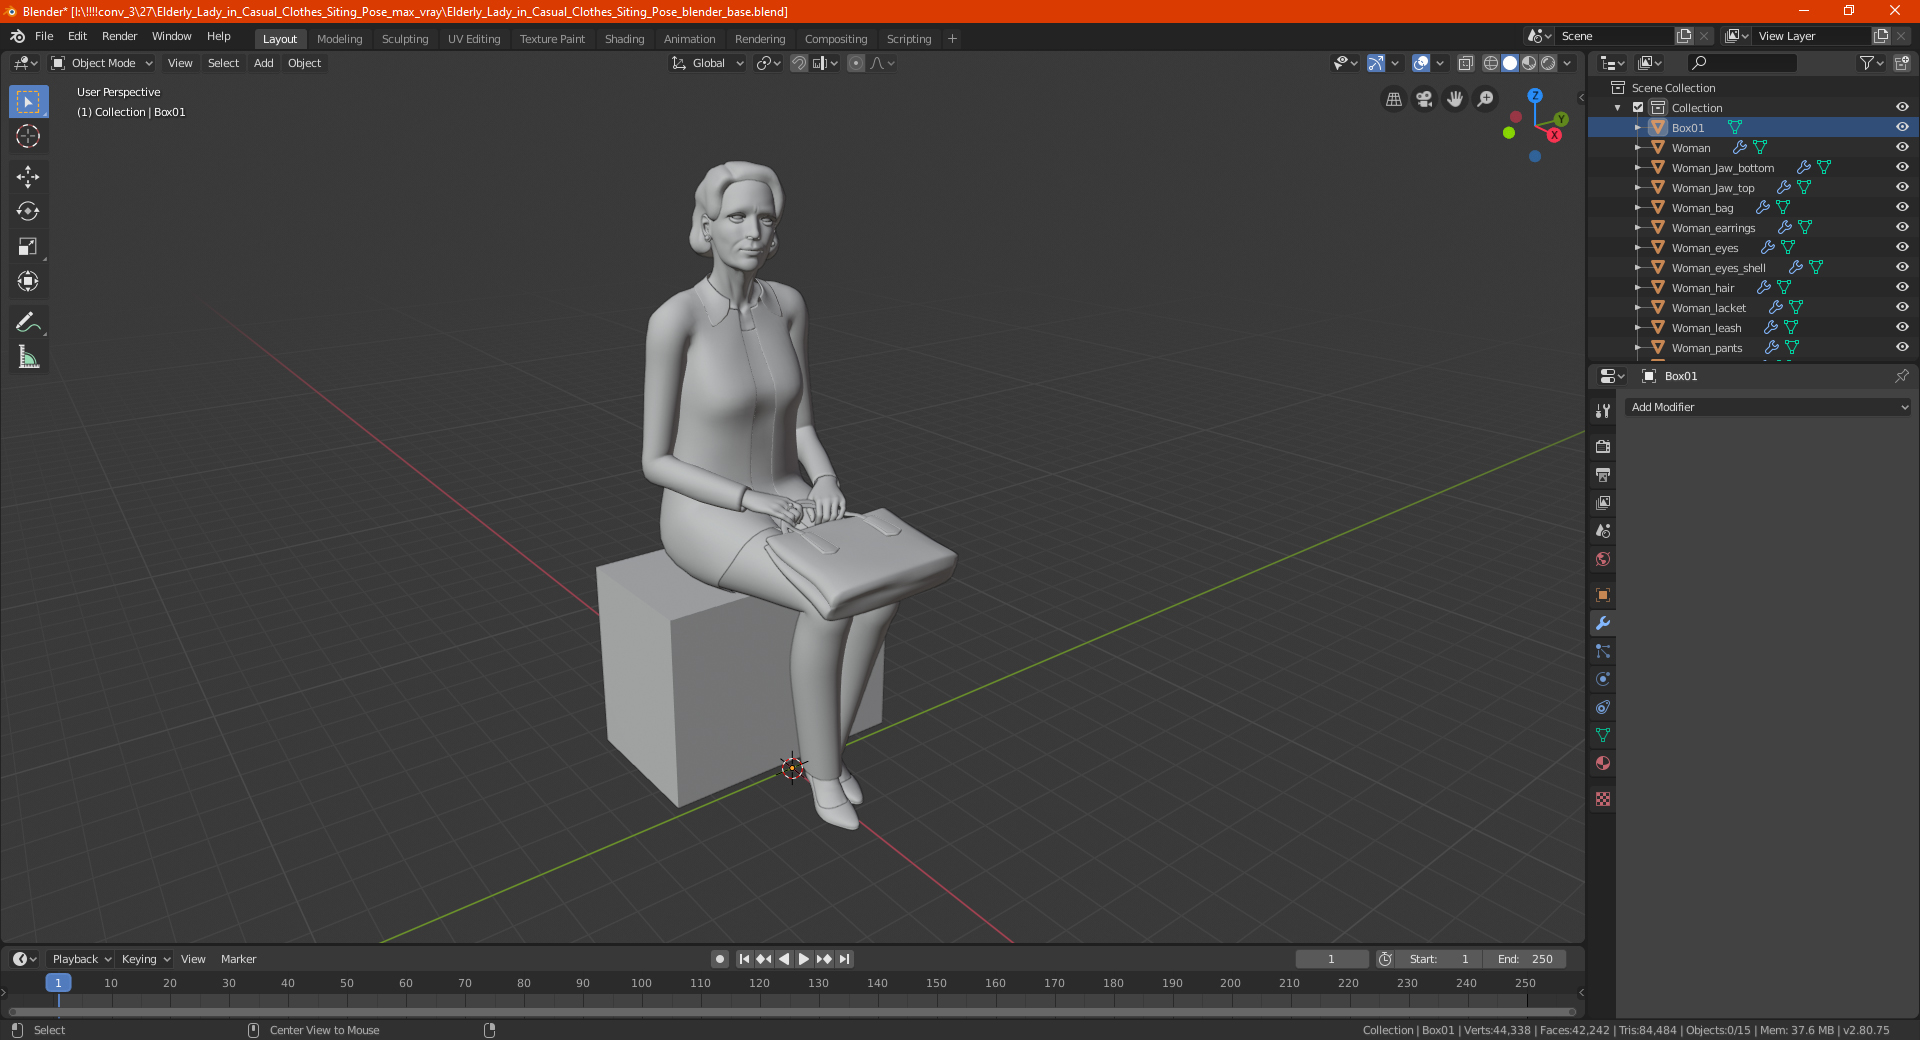Open the Object properties tab

pos(1603,595)
